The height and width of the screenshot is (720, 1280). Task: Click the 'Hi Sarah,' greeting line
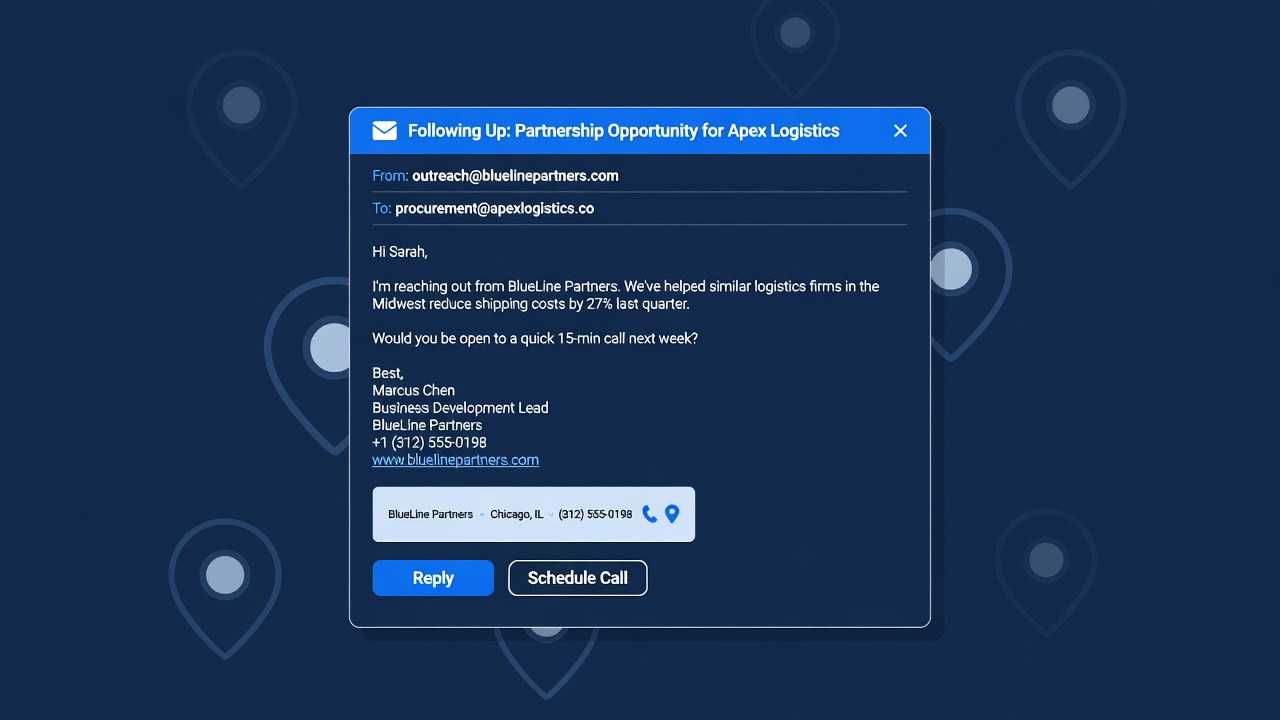click(x=400, y=252)
